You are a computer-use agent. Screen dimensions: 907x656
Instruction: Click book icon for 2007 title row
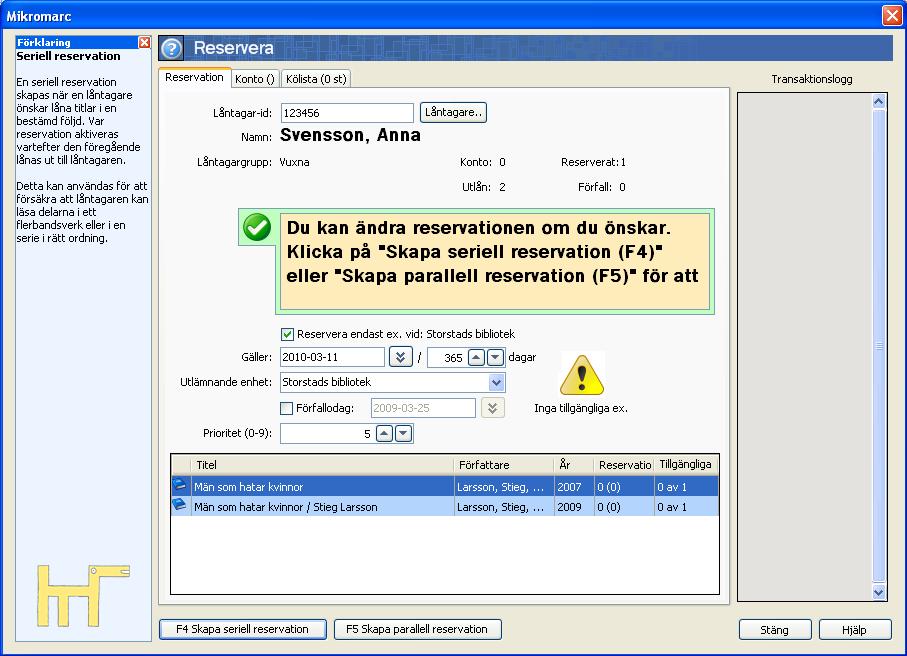click(x=180, y=485)
